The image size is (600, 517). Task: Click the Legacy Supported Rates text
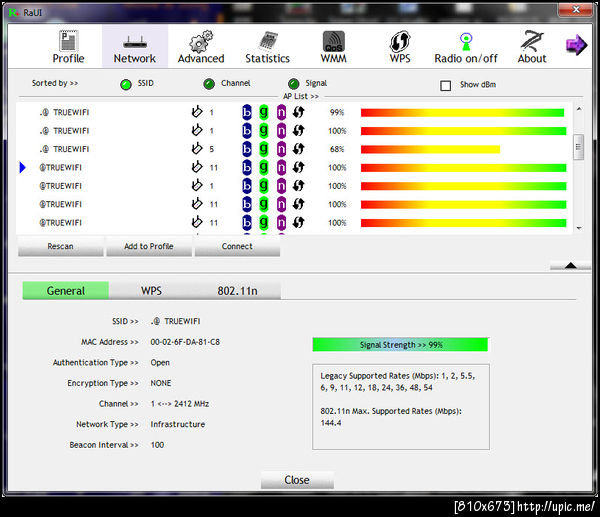pos(398,382)
